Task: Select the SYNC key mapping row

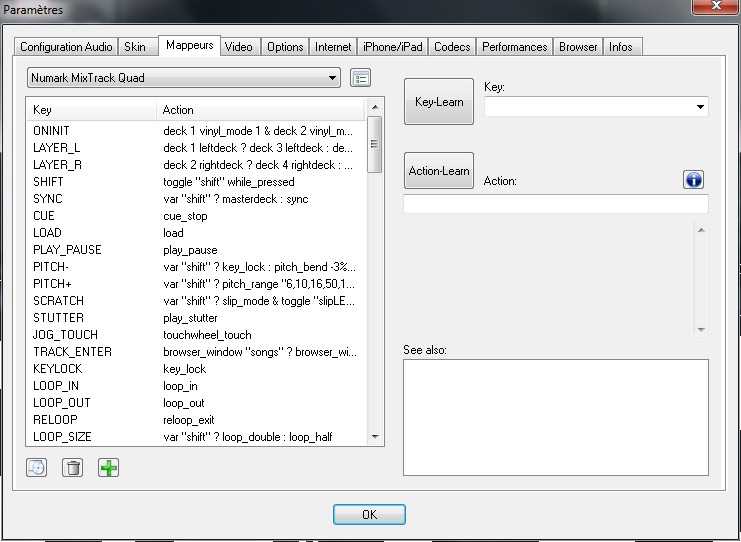Action: 48,199
